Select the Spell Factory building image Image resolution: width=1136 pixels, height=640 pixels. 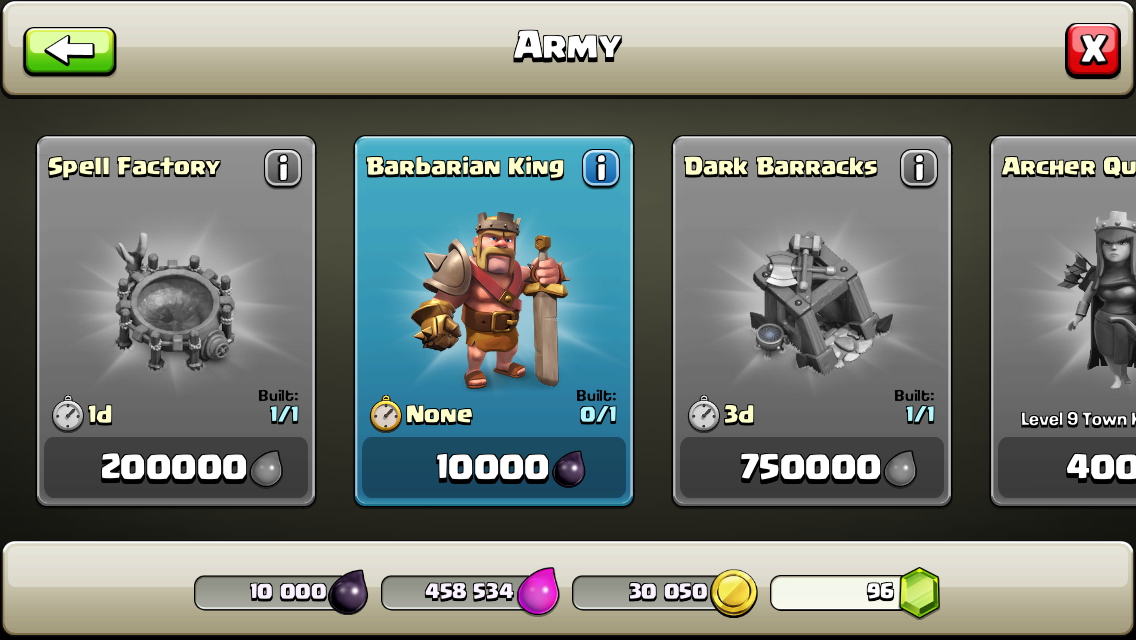pos(175,302)
